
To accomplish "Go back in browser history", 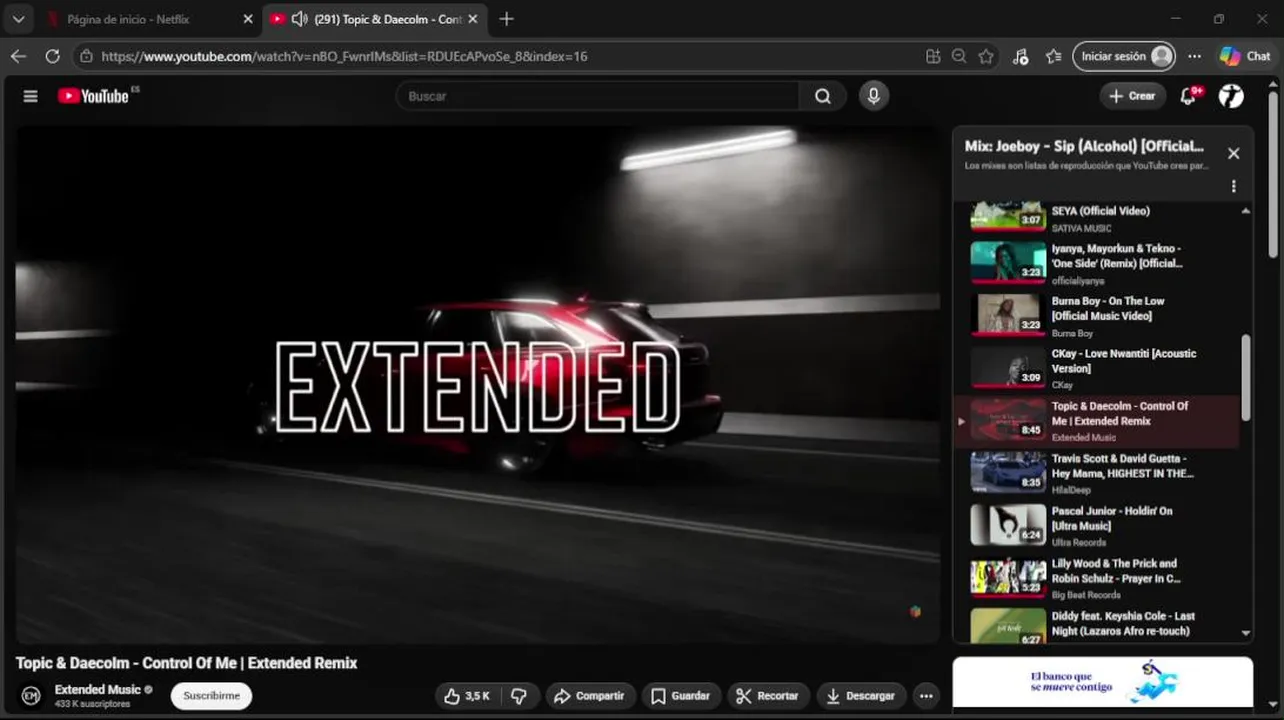I will (18, 56).
